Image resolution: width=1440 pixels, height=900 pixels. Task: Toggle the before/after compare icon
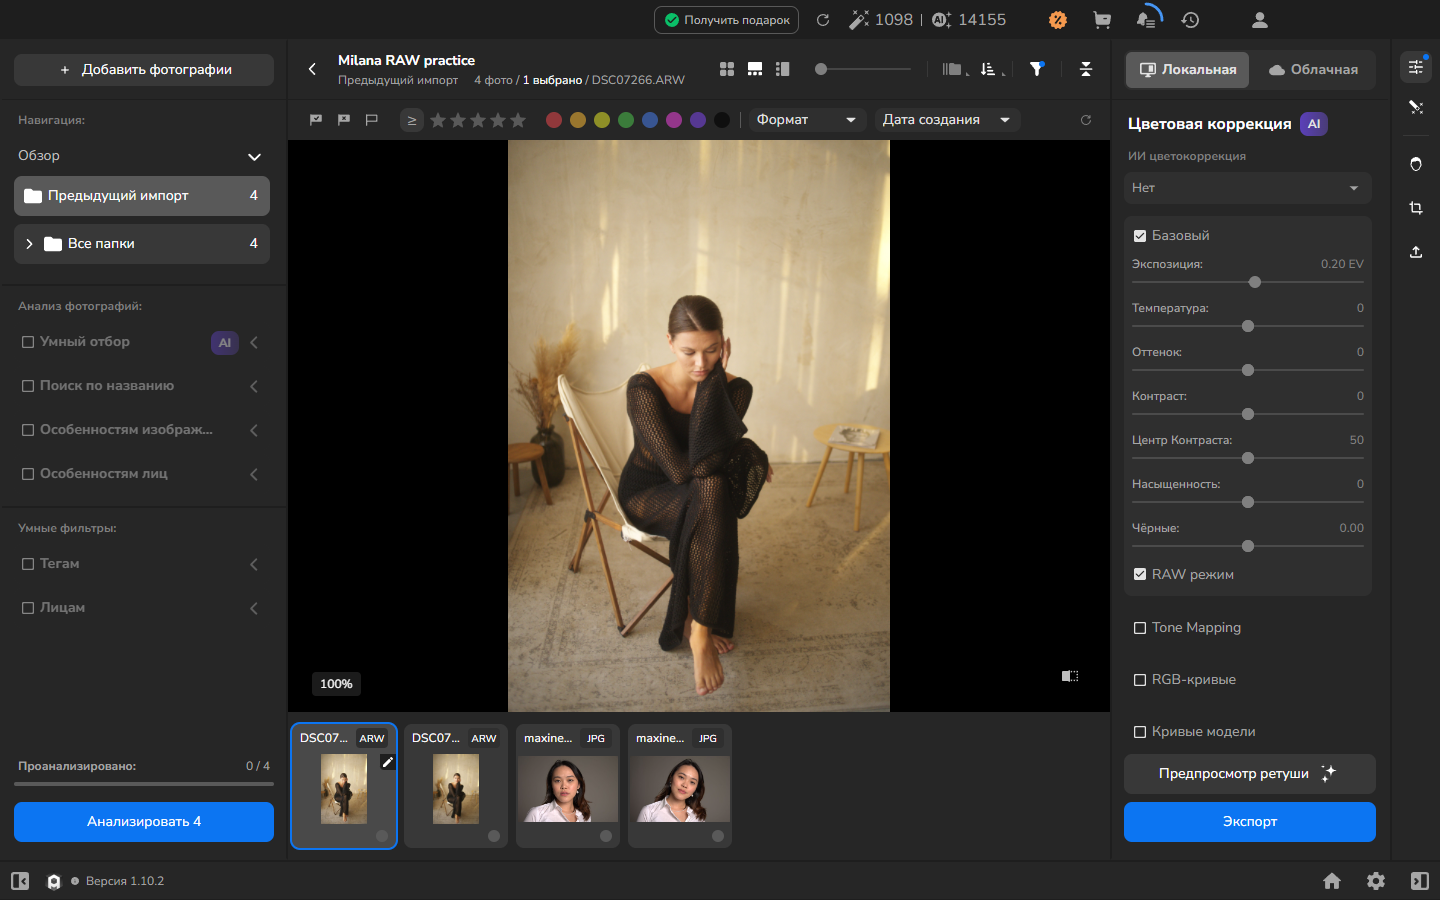point(1070,677)
